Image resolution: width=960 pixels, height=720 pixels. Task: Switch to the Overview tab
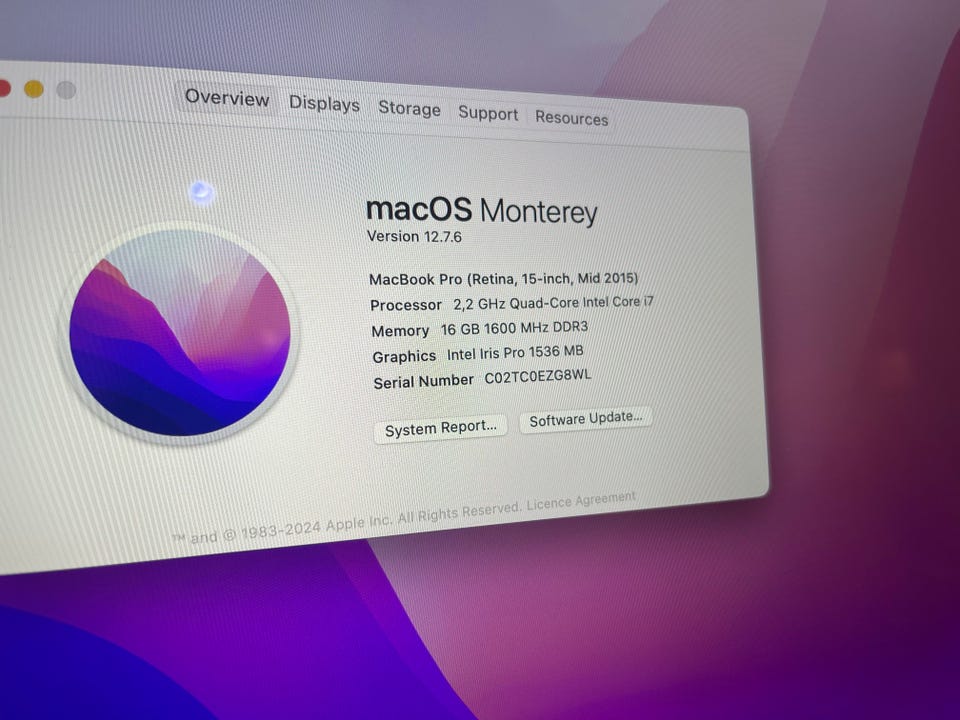[x=227, y=98]
